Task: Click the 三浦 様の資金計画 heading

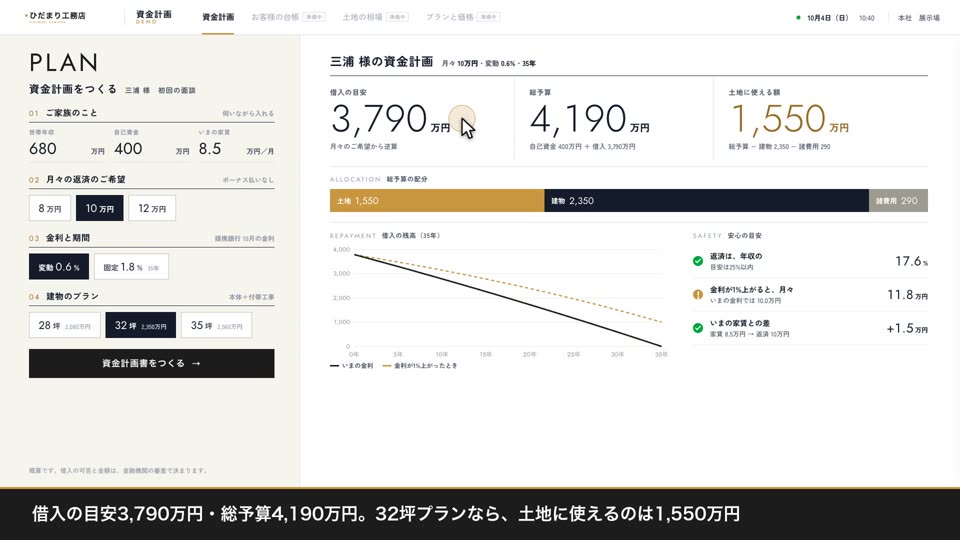Action: (x=381, y=62)
